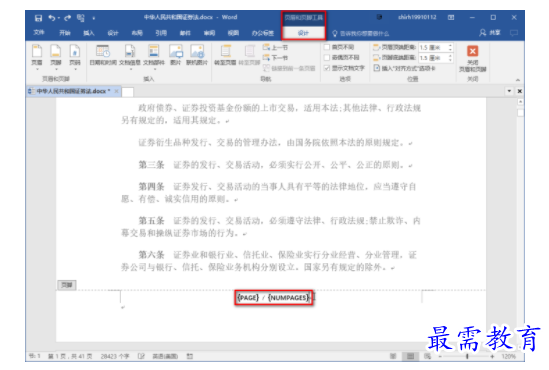Decrease 页脚底端距离 with its down arrow
549x370 pixels.
(450, 60)
